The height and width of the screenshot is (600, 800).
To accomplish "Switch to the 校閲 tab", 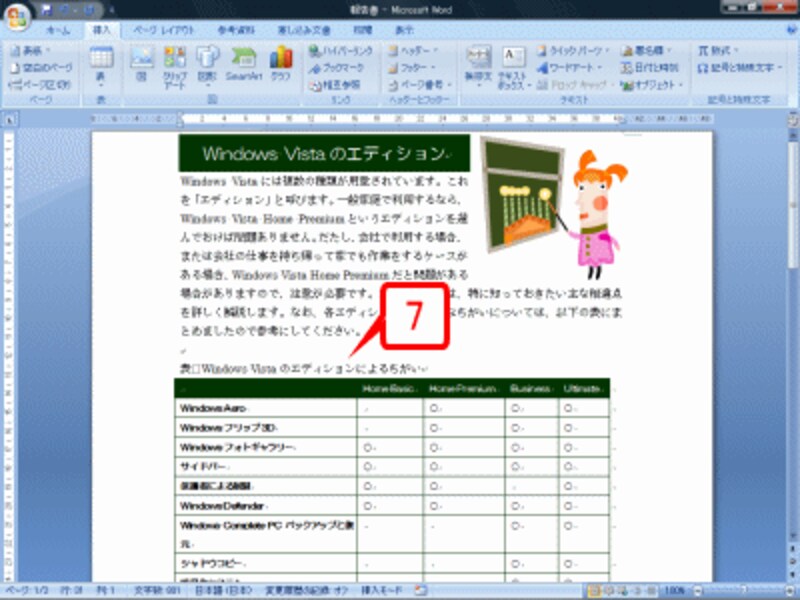I will [363, 31].
